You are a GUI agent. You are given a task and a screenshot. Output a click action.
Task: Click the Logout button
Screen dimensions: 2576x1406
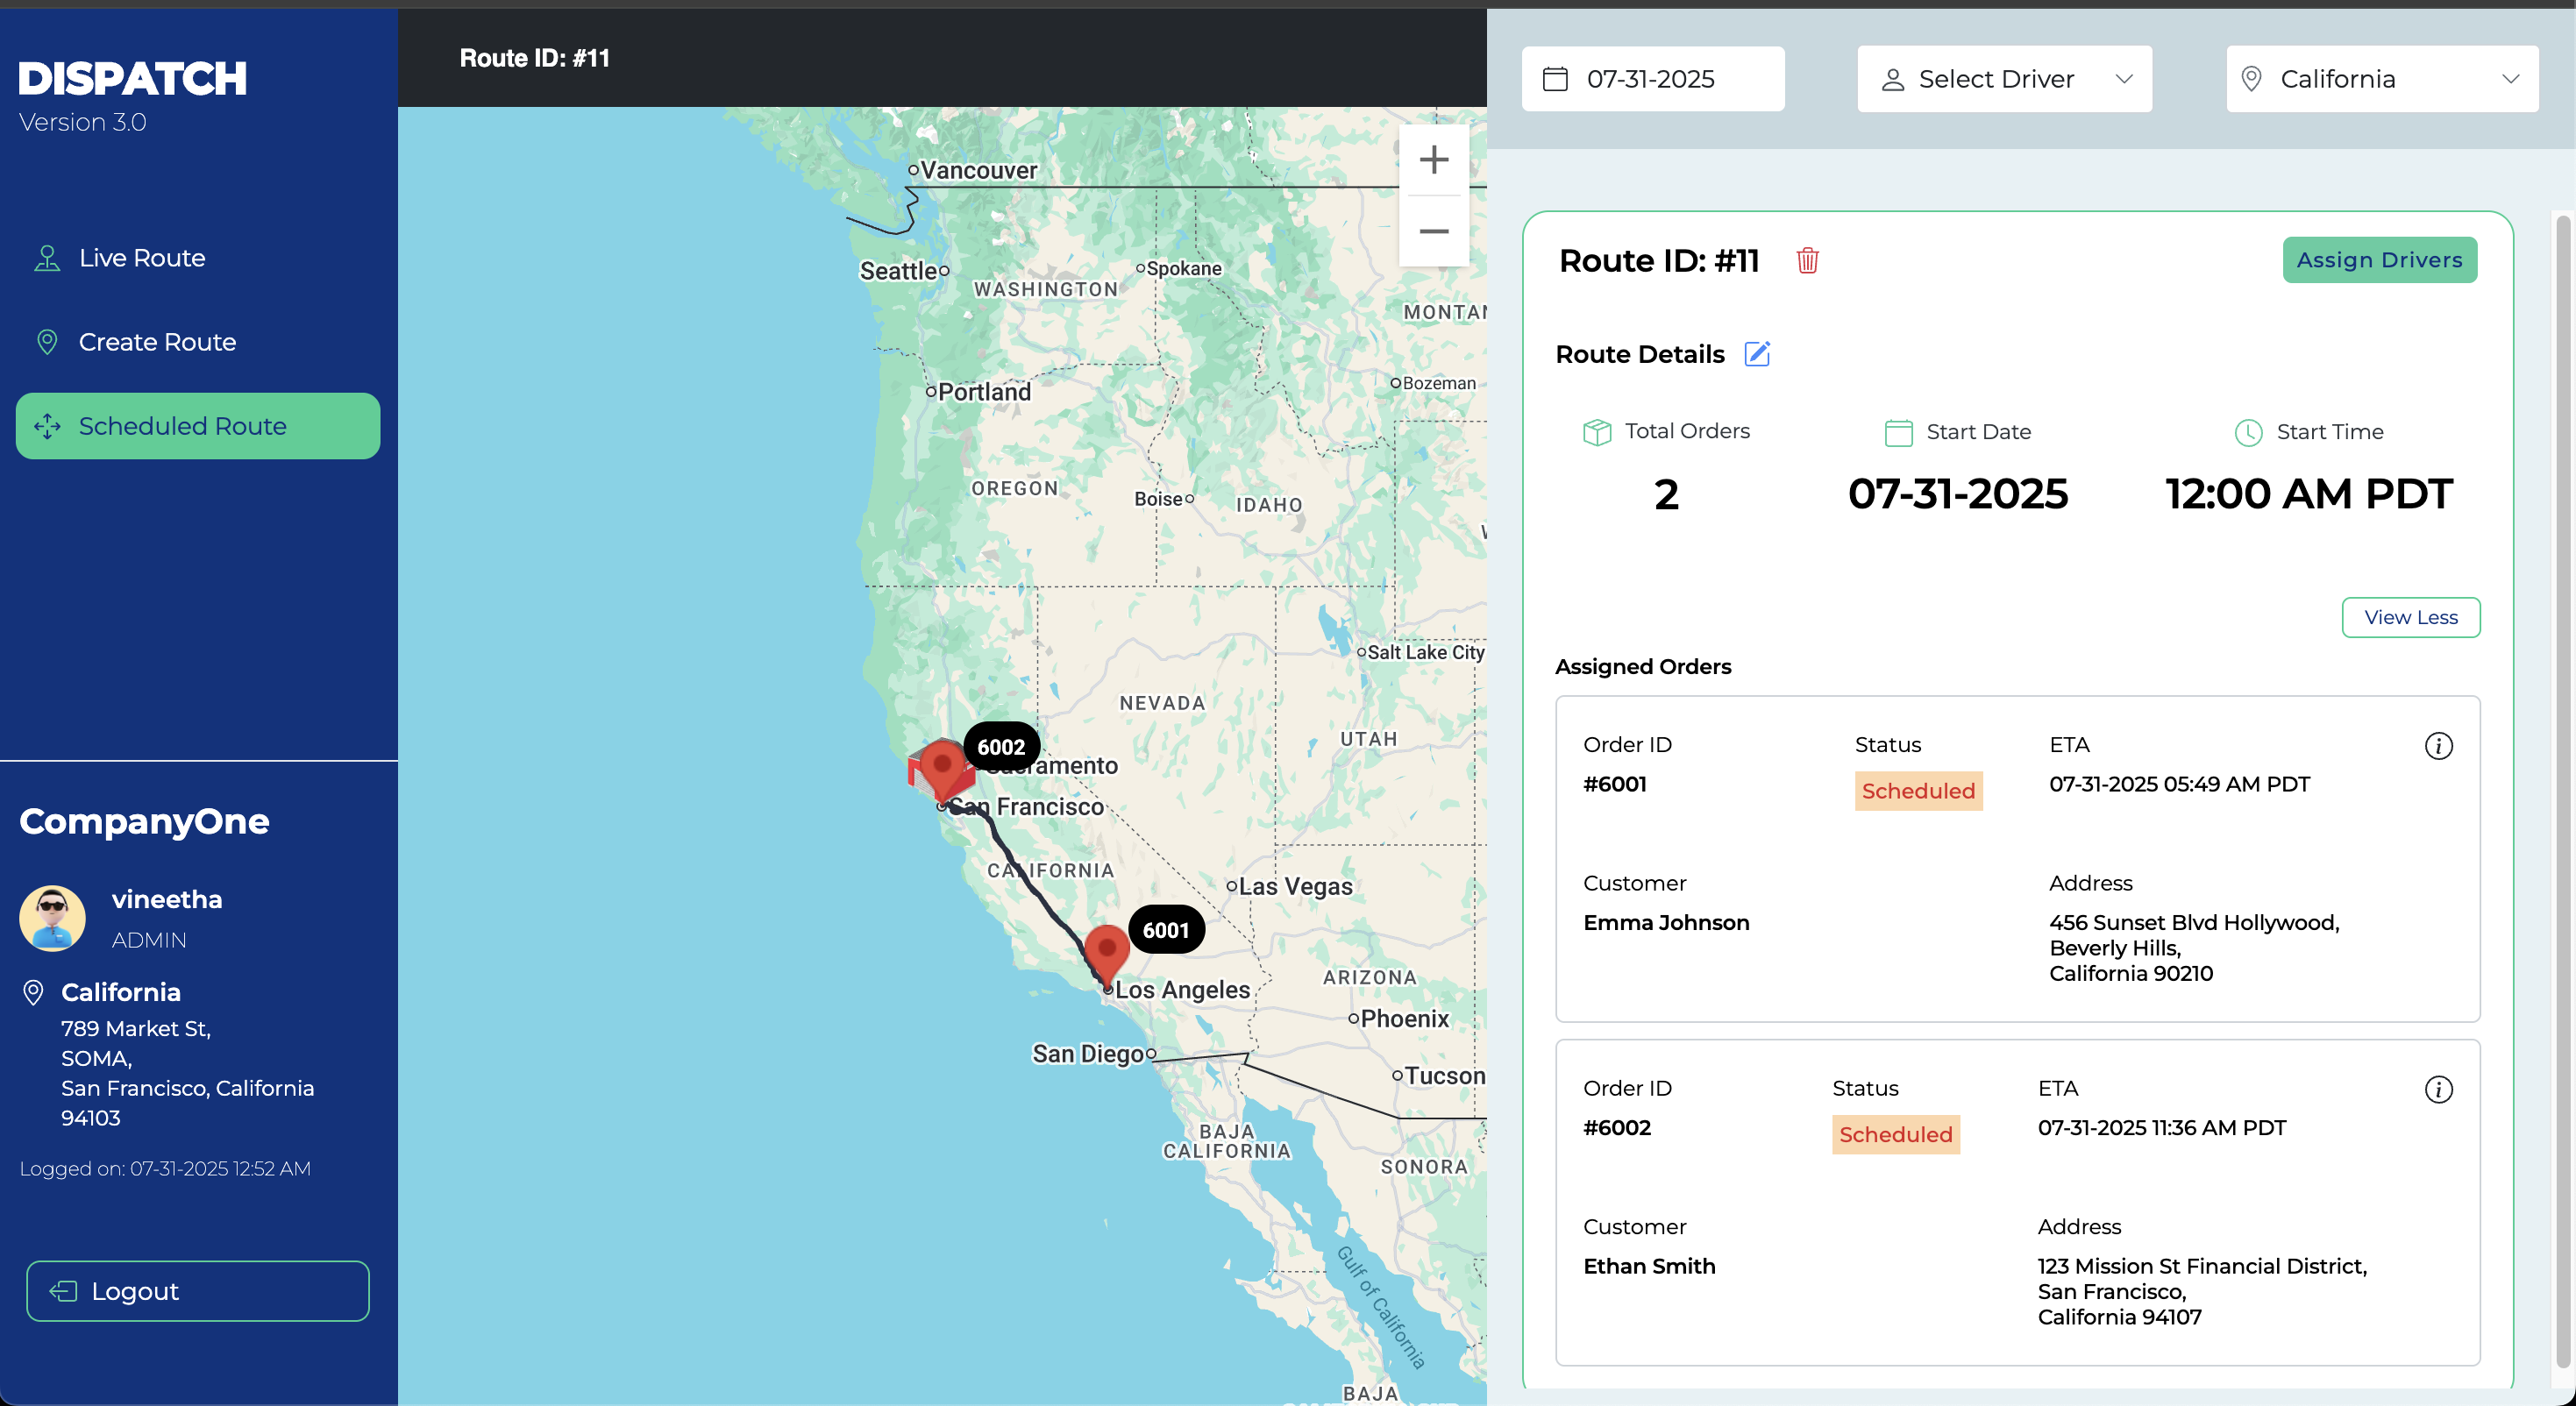(x=197, y=1291)
